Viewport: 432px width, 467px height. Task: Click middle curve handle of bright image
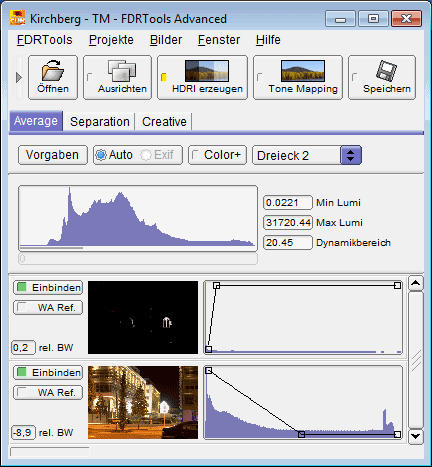click(x=301, y=434)
